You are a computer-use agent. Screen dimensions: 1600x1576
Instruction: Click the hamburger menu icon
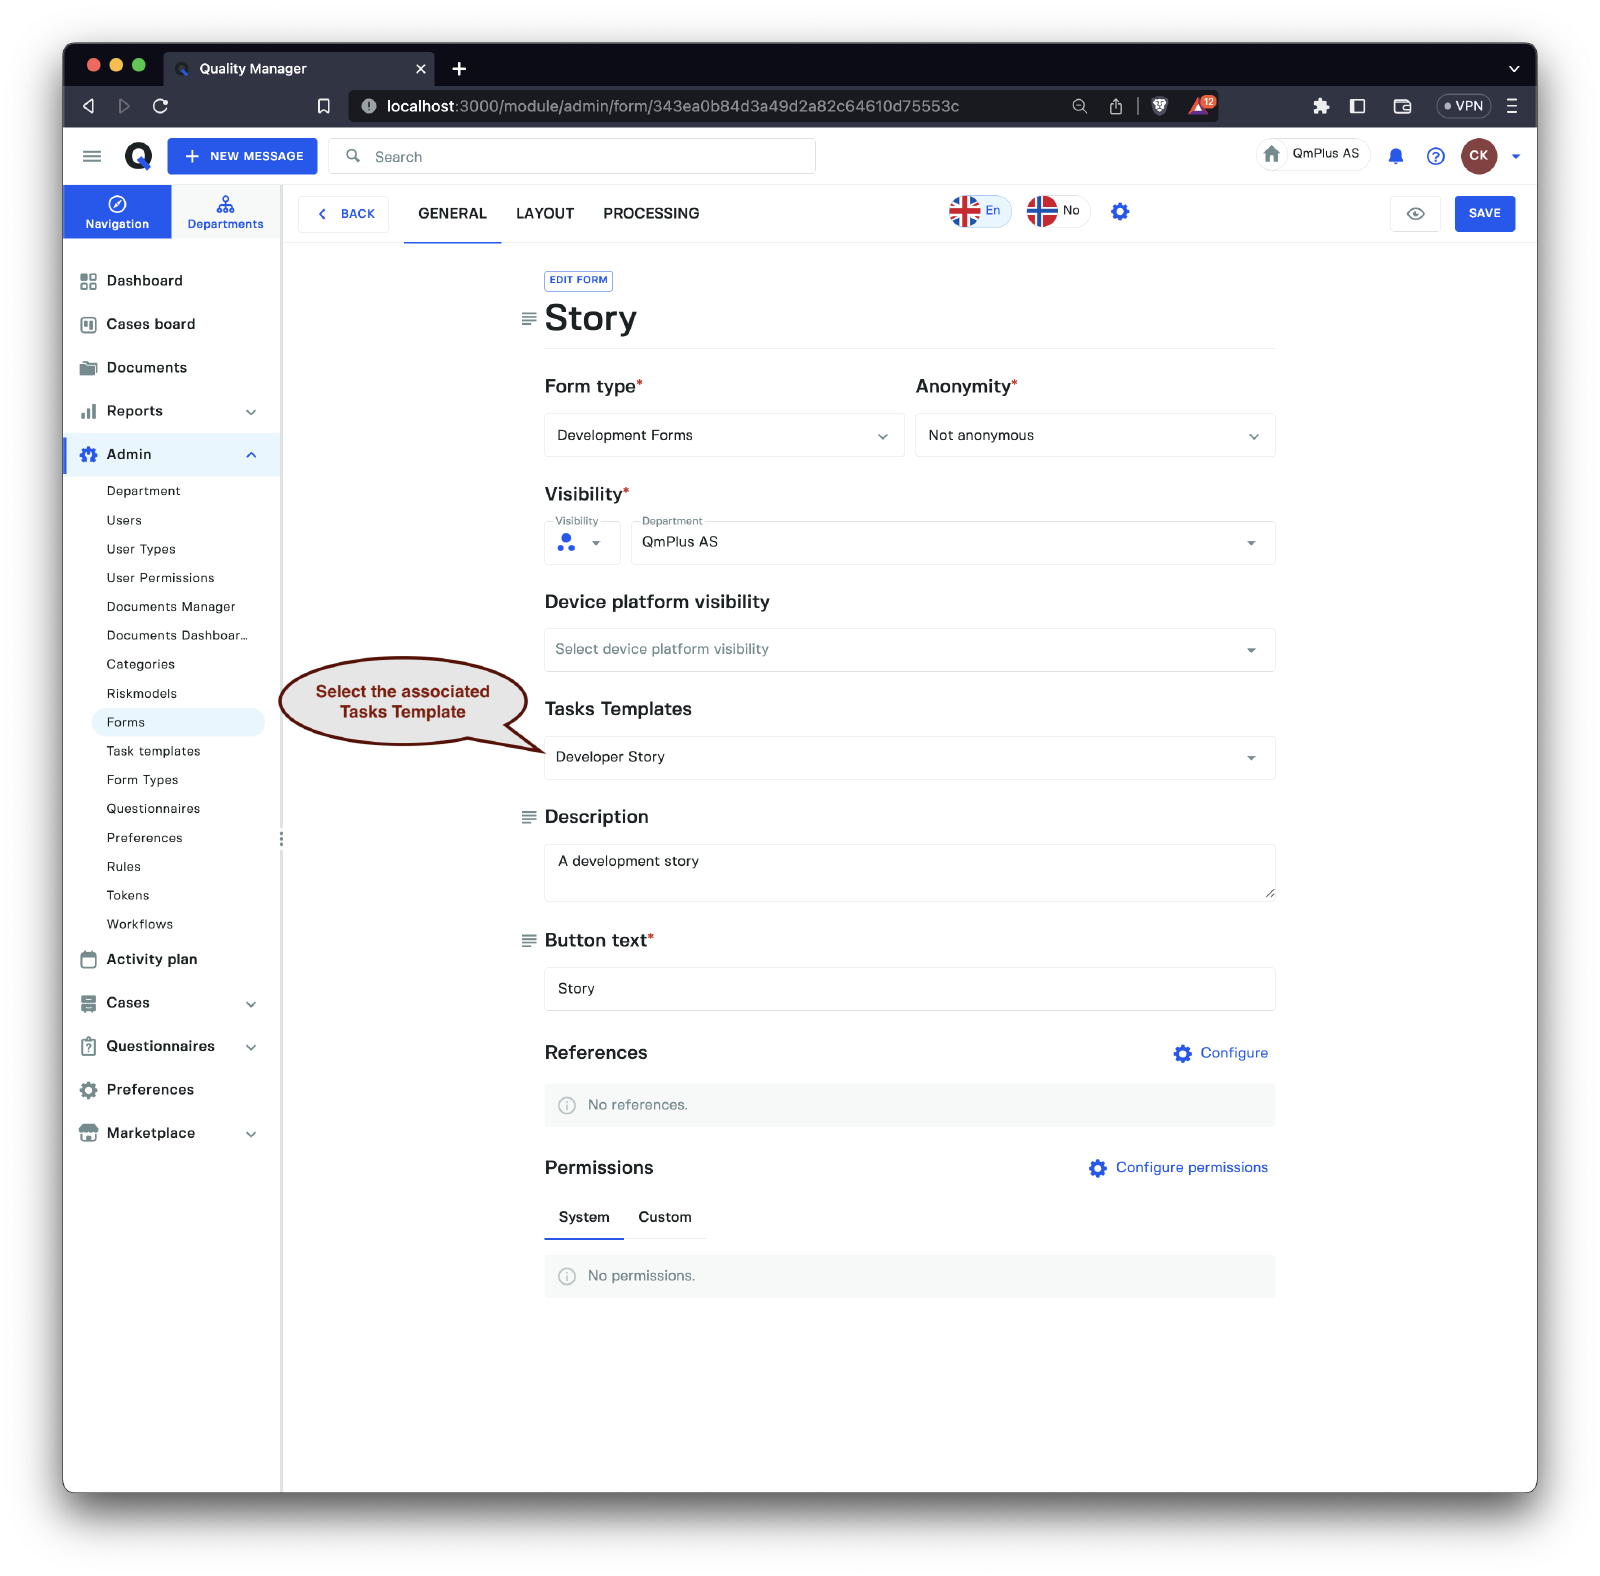coord(92,156)
